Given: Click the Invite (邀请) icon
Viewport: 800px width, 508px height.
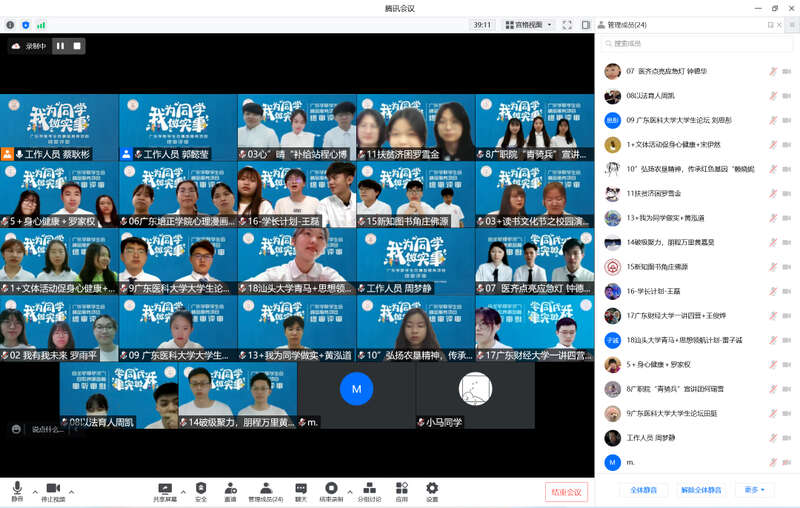Looking at the screenshot, I should point(230,488).
